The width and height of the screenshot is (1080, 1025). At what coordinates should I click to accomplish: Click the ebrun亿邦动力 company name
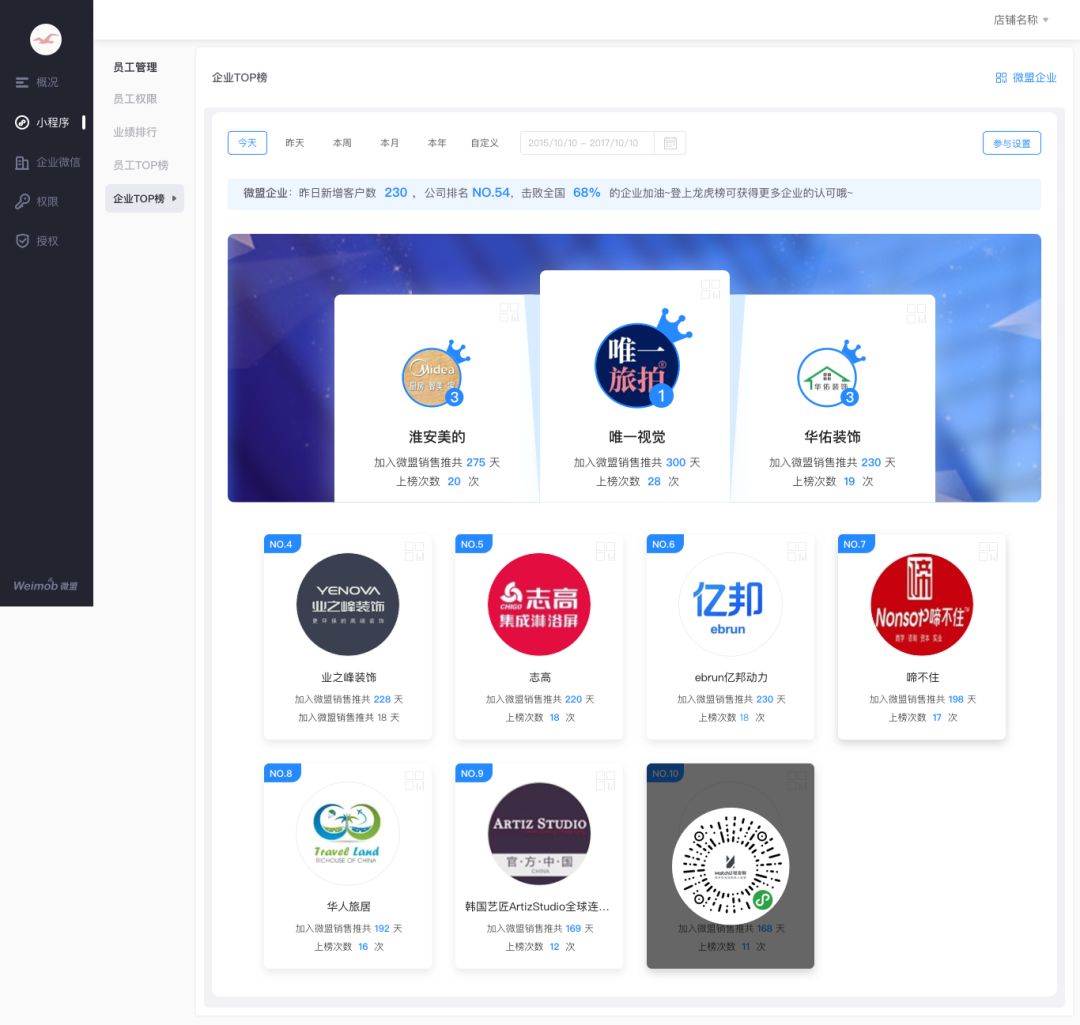(731, 677)
